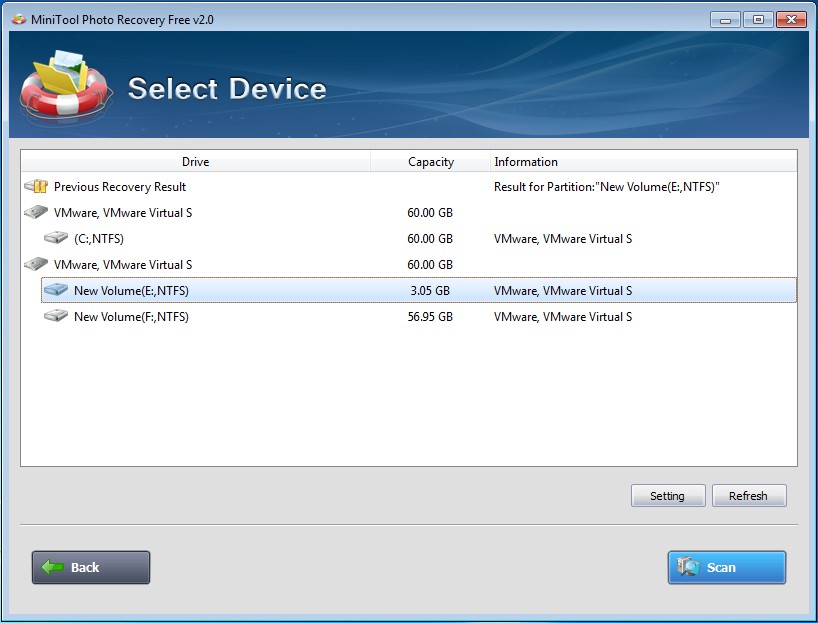Minimize the MiniTool Photo Recovery window
The width and height of the screenshot is (818, 623).
[x=725, y=20]
